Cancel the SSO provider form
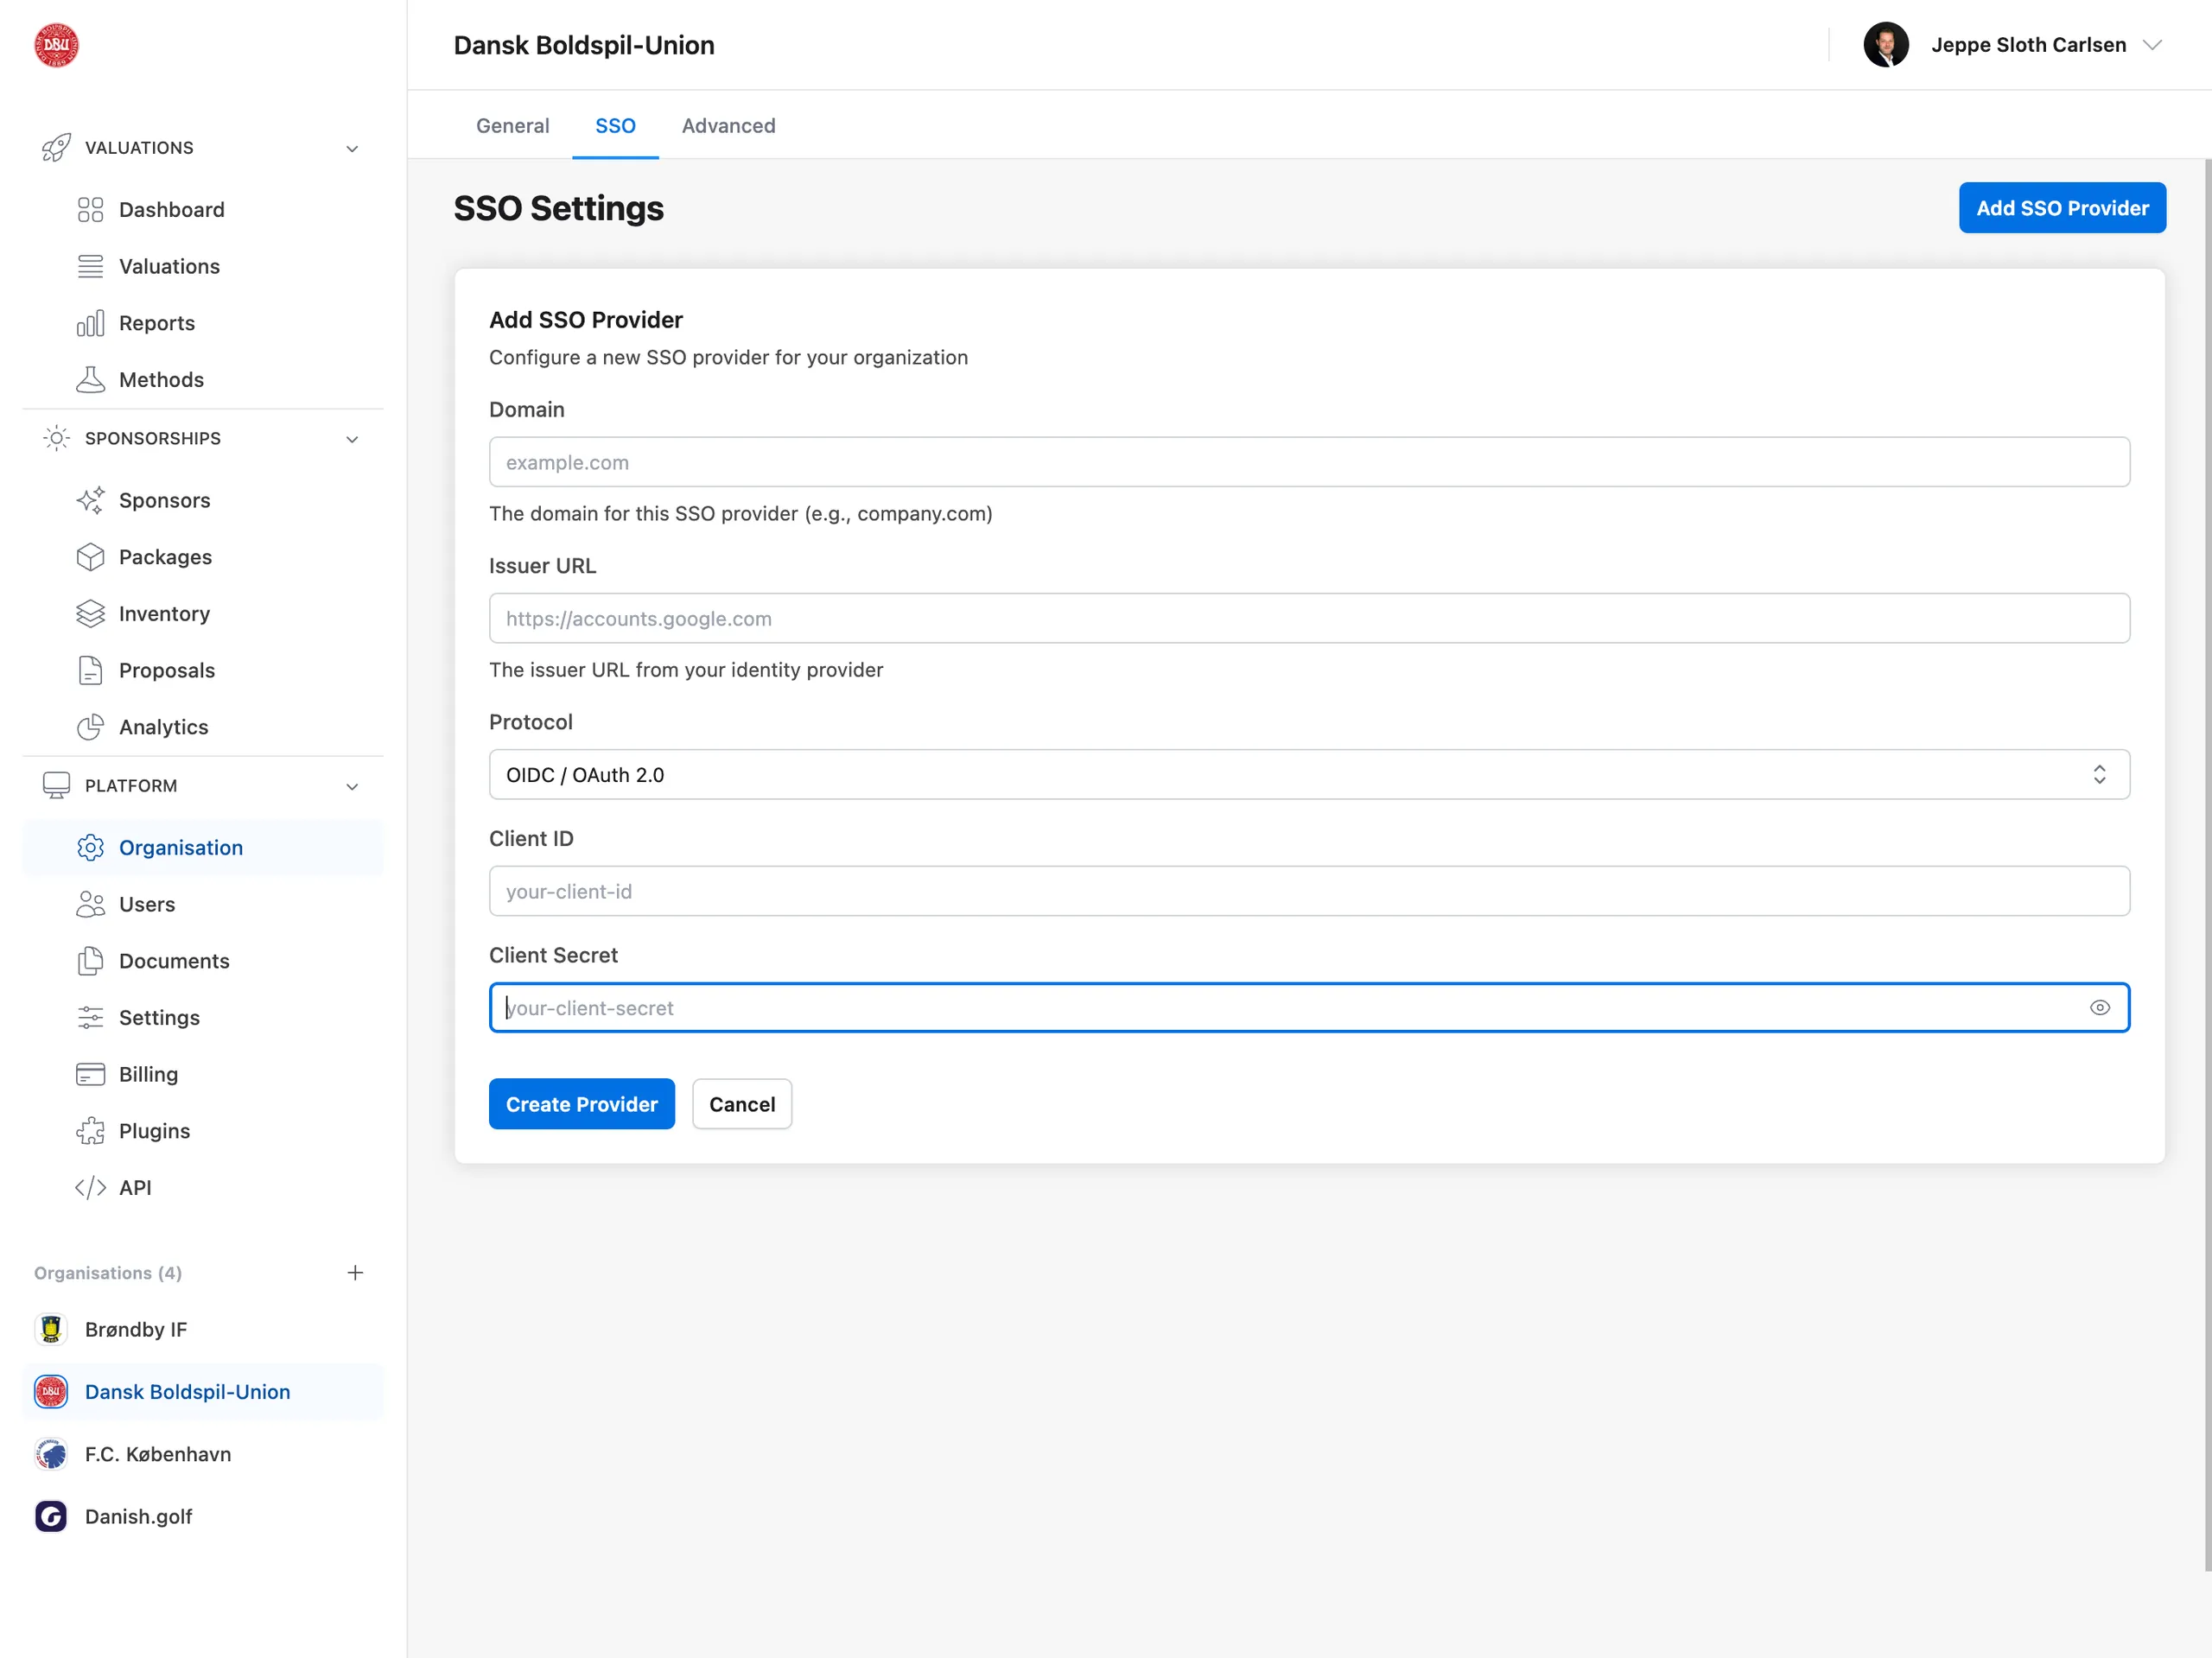The image size is (2212, 1658). [741, 1104]
